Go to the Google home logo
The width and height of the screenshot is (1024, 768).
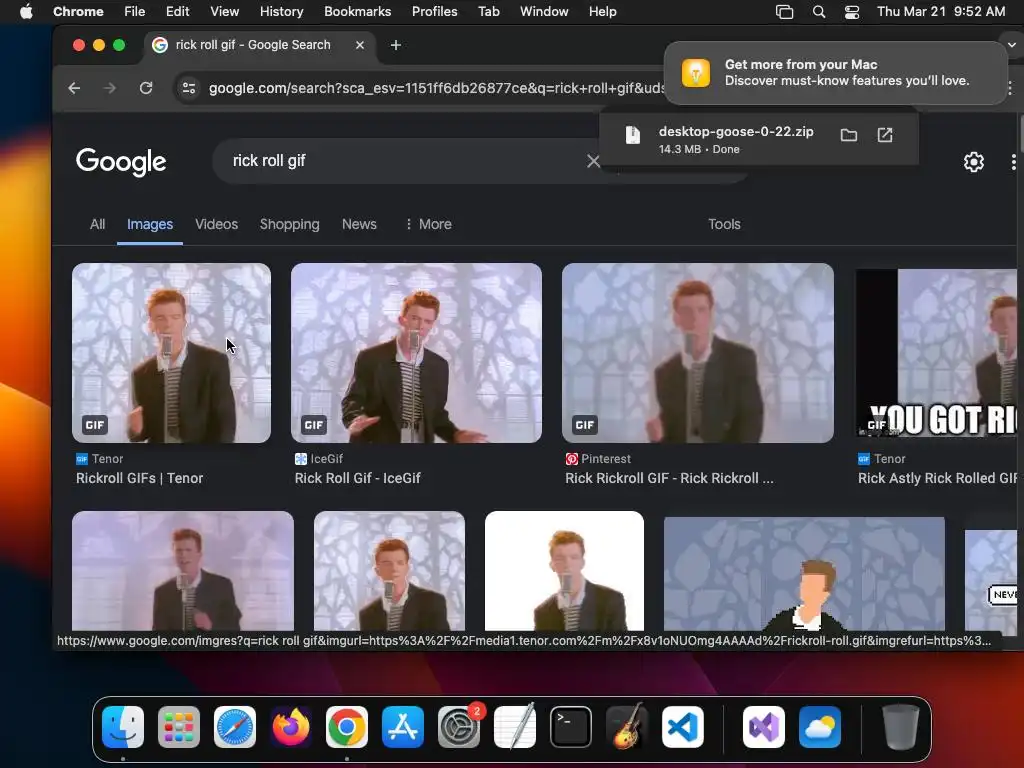121,161
